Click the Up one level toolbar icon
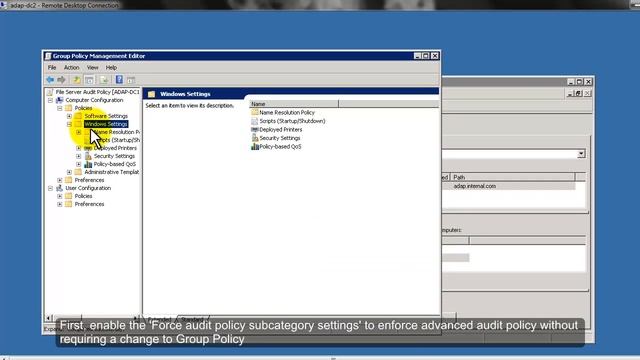This screenshot has height=360, width=640. [76, 80]
